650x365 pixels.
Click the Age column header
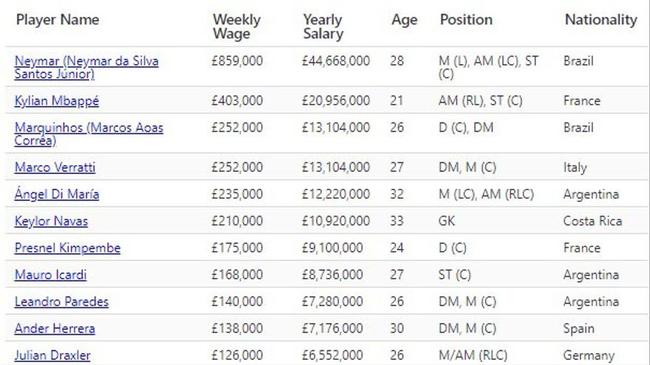(x=404, y=20)
